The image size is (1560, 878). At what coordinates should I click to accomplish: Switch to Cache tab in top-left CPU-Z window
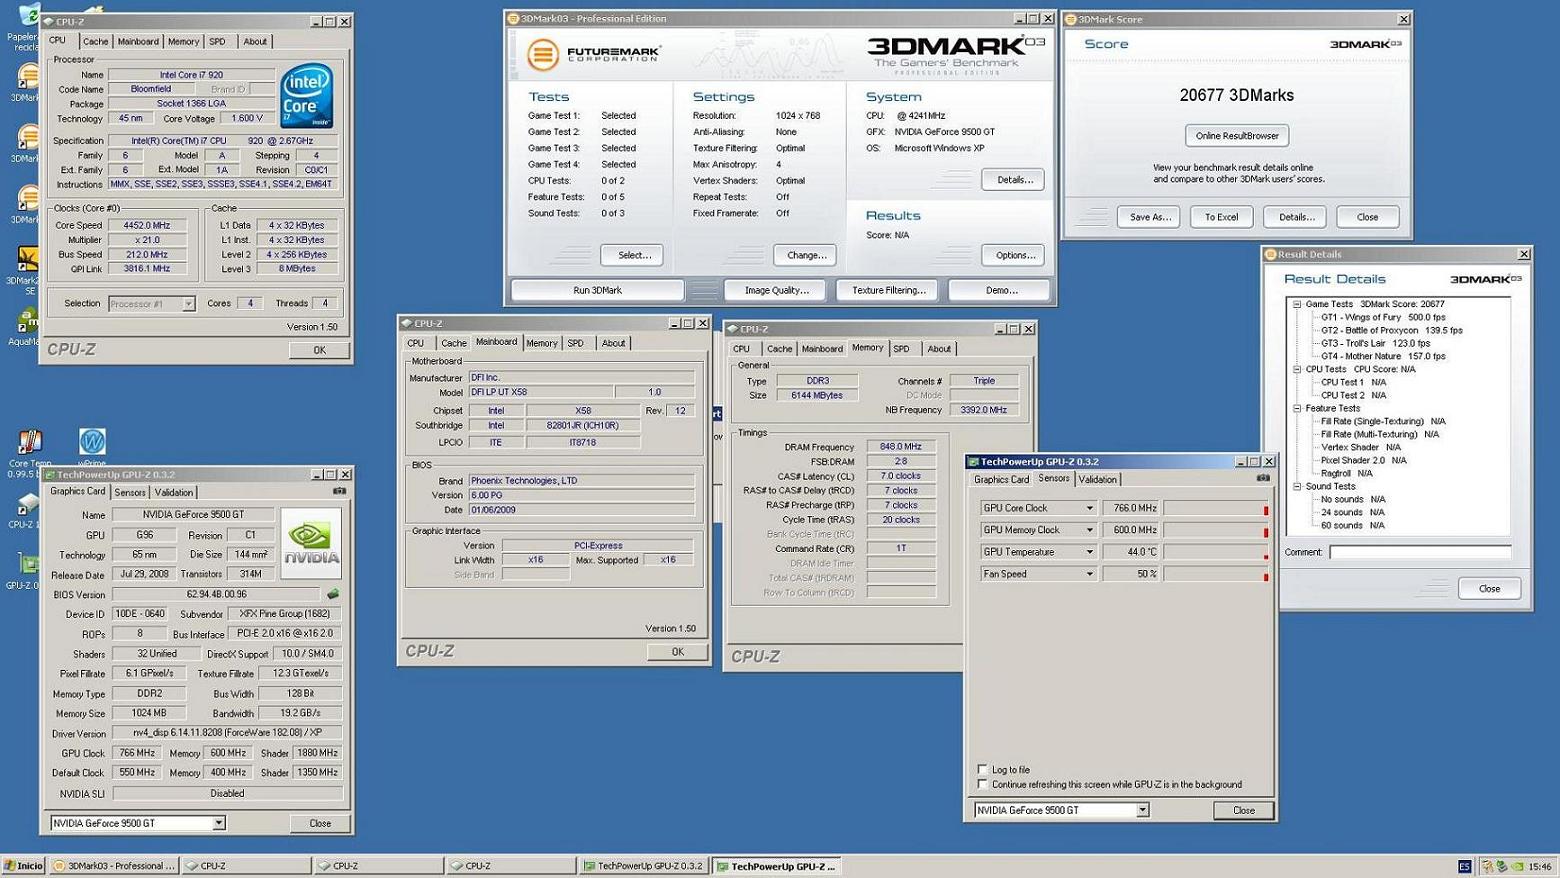(x=95, y=42)
